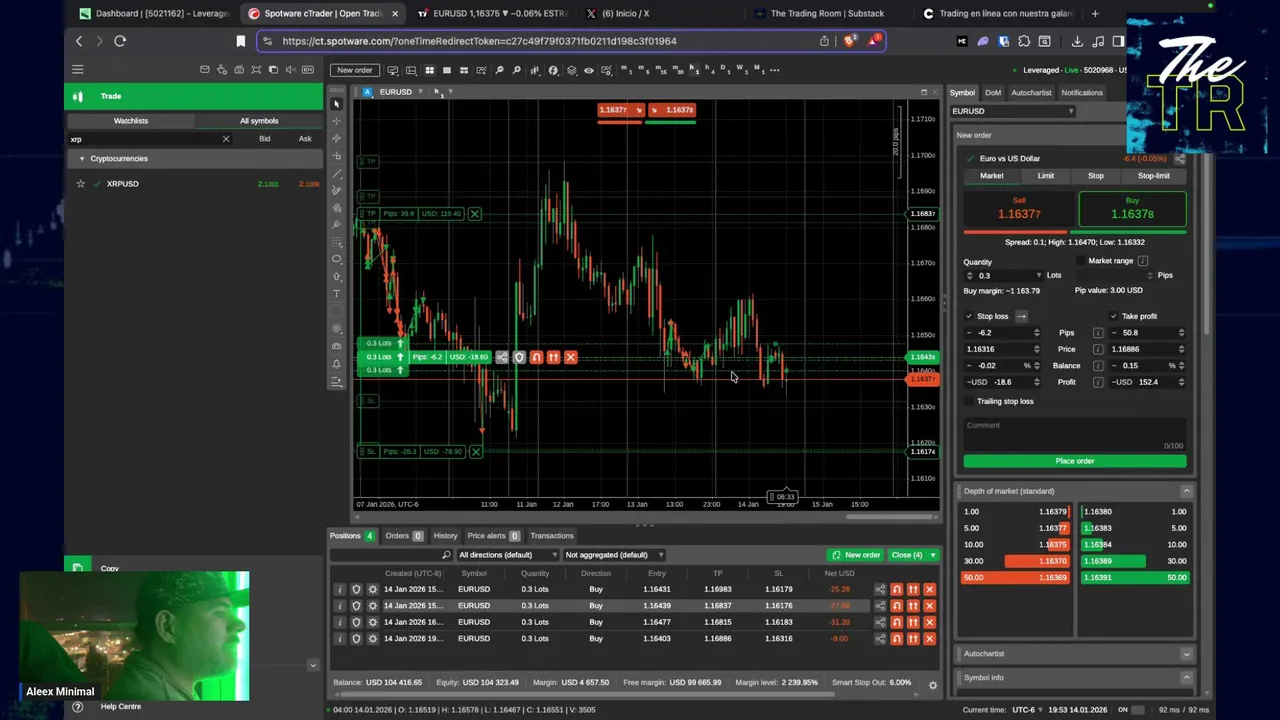Click the arrow button next to Stop loss

1021,316
